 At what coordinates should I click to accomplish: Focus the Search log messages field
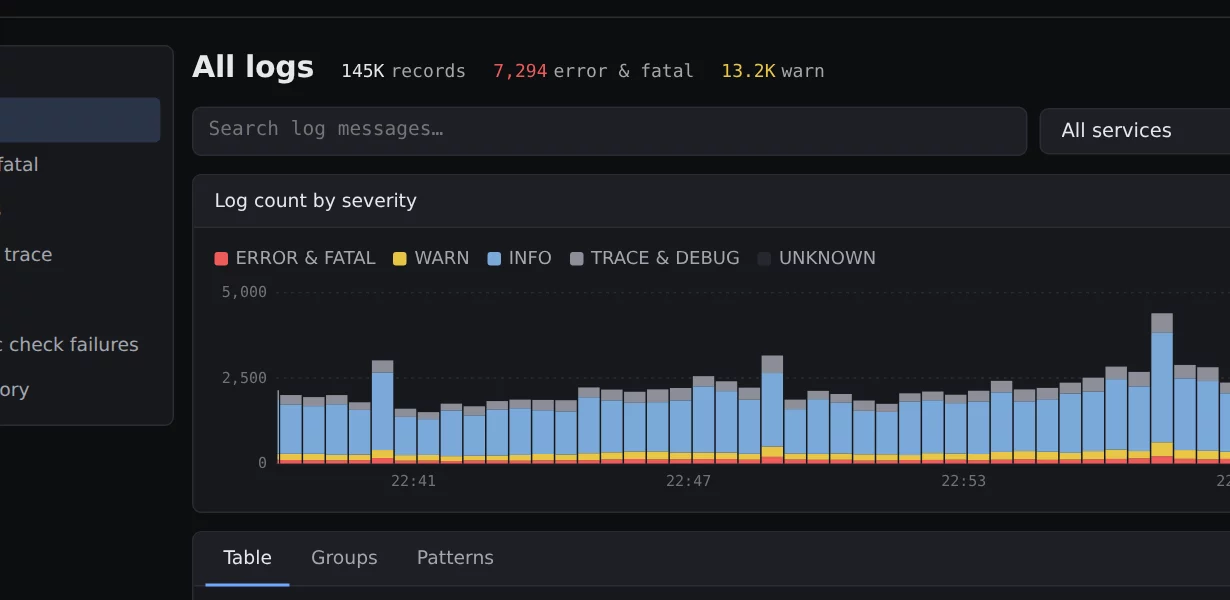pyautogui.click(x=609, y=131)
